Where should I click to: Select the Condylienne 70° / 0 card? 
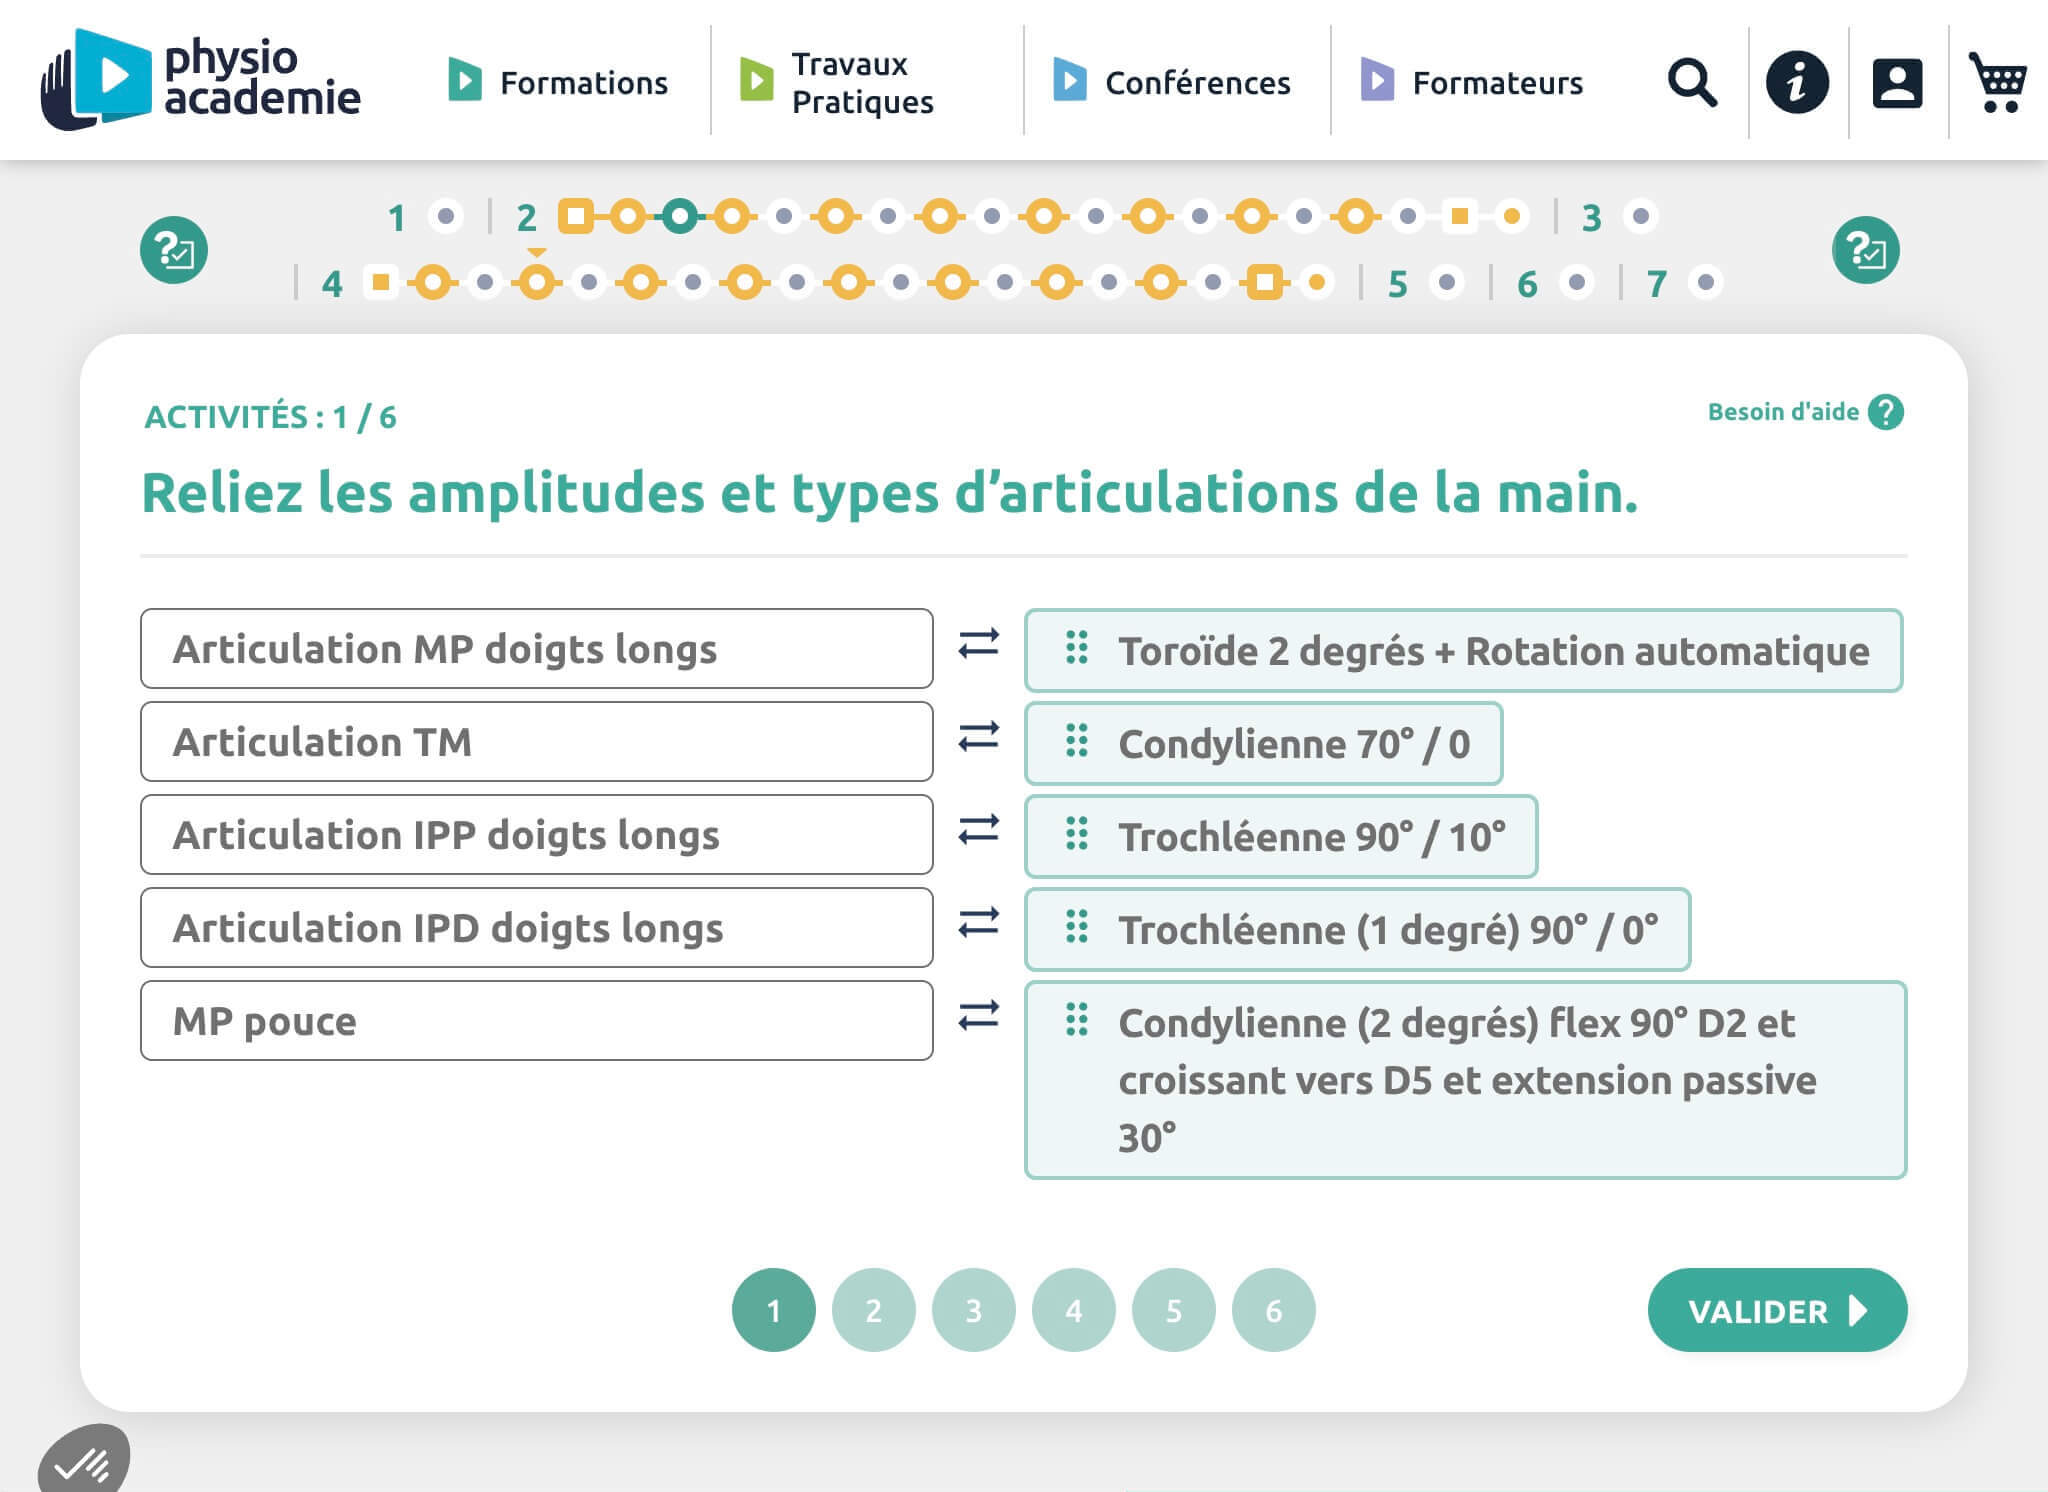pyautogui.click(x=1264, y=743)
